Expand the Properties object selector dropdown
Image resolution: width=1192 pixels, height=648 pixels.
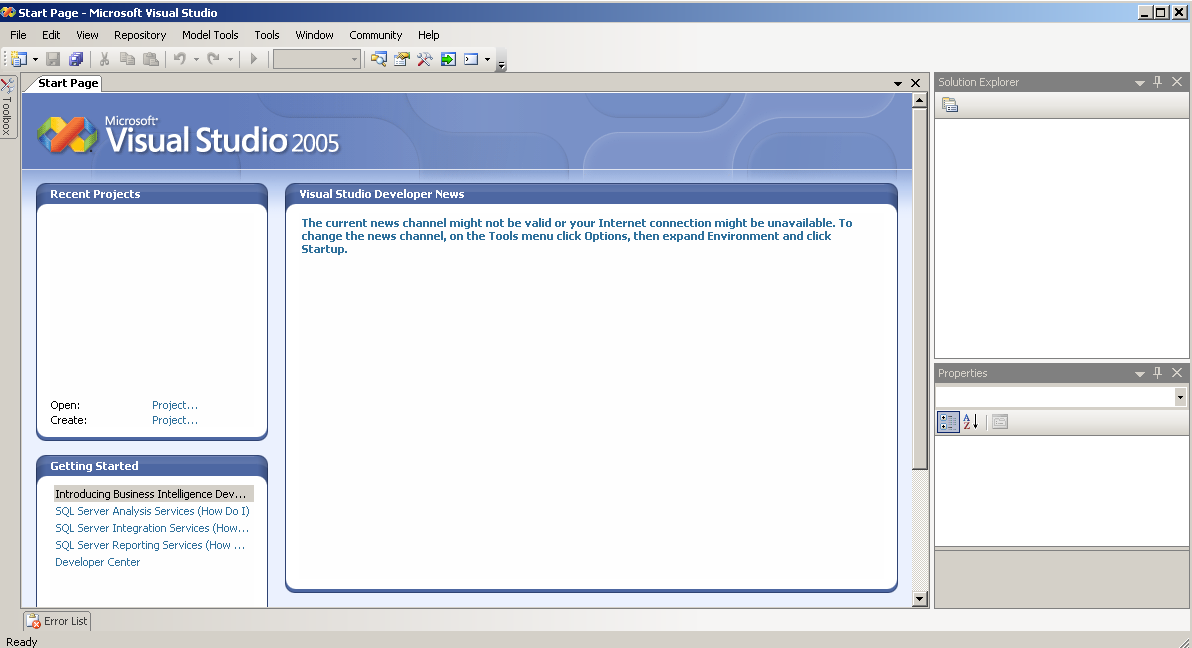pyautogui.click(x=1180, y=397)
